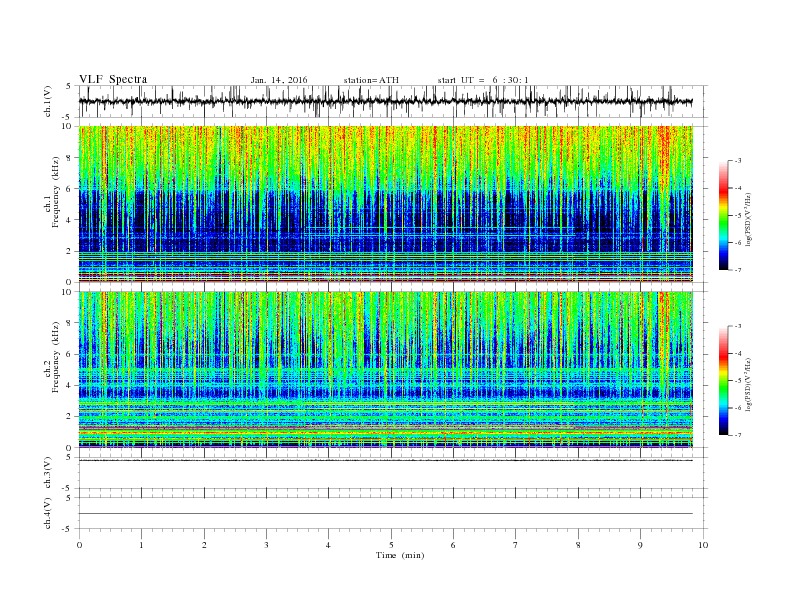Click time tick label "2" on bottom axis
This screenshot has width=792, height=612.
click(204, 545)
